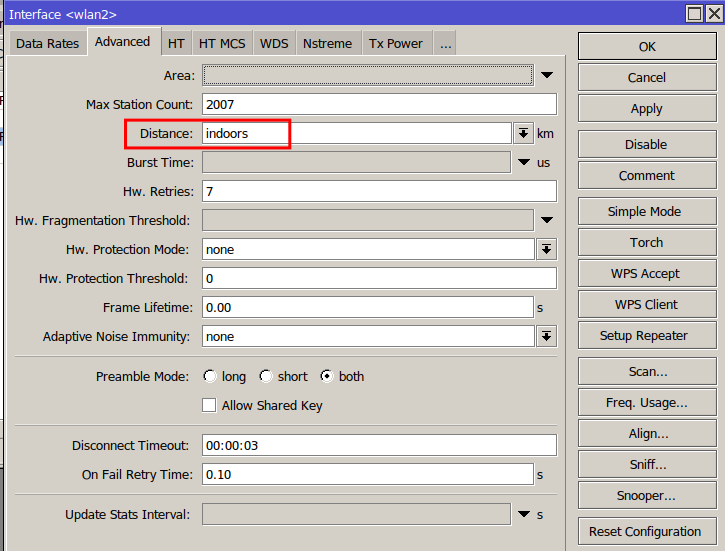
Task: Show more tabs with ellipsis
Action: (x=445, y=43)
